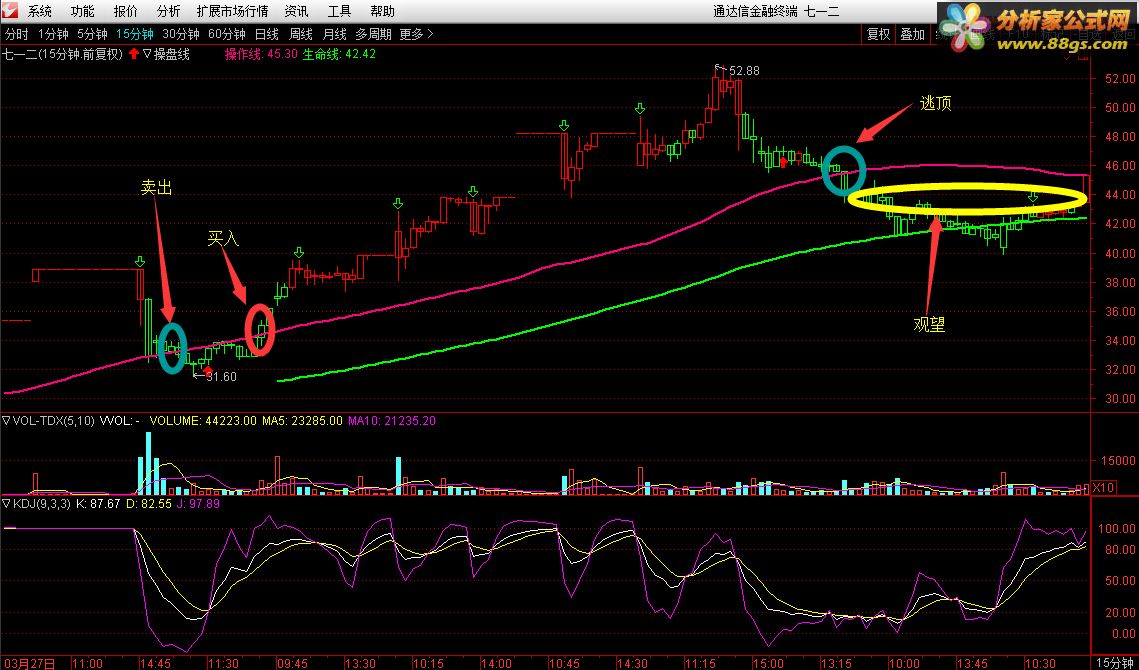
Task: Open the 帮助 menu
Action: point(382,11)
